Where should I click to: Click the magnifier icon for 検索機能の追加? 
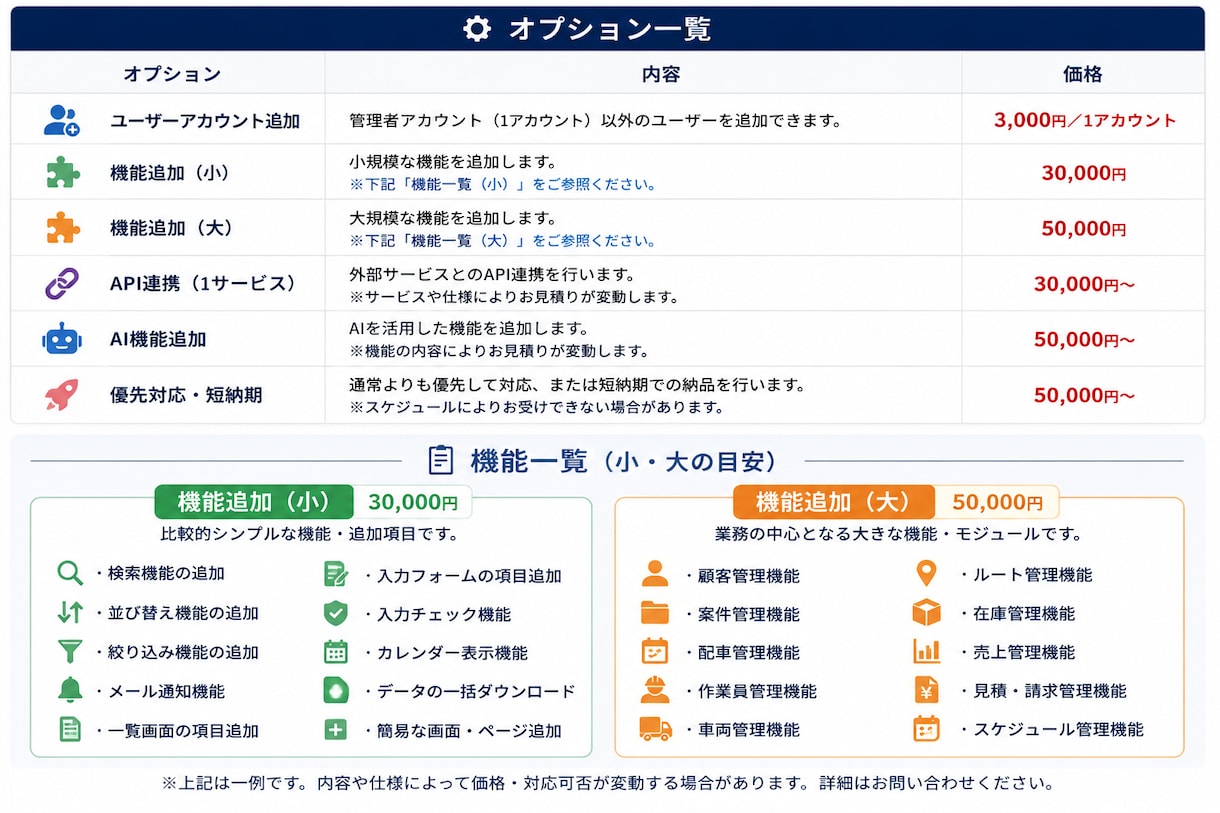point(70,573)
